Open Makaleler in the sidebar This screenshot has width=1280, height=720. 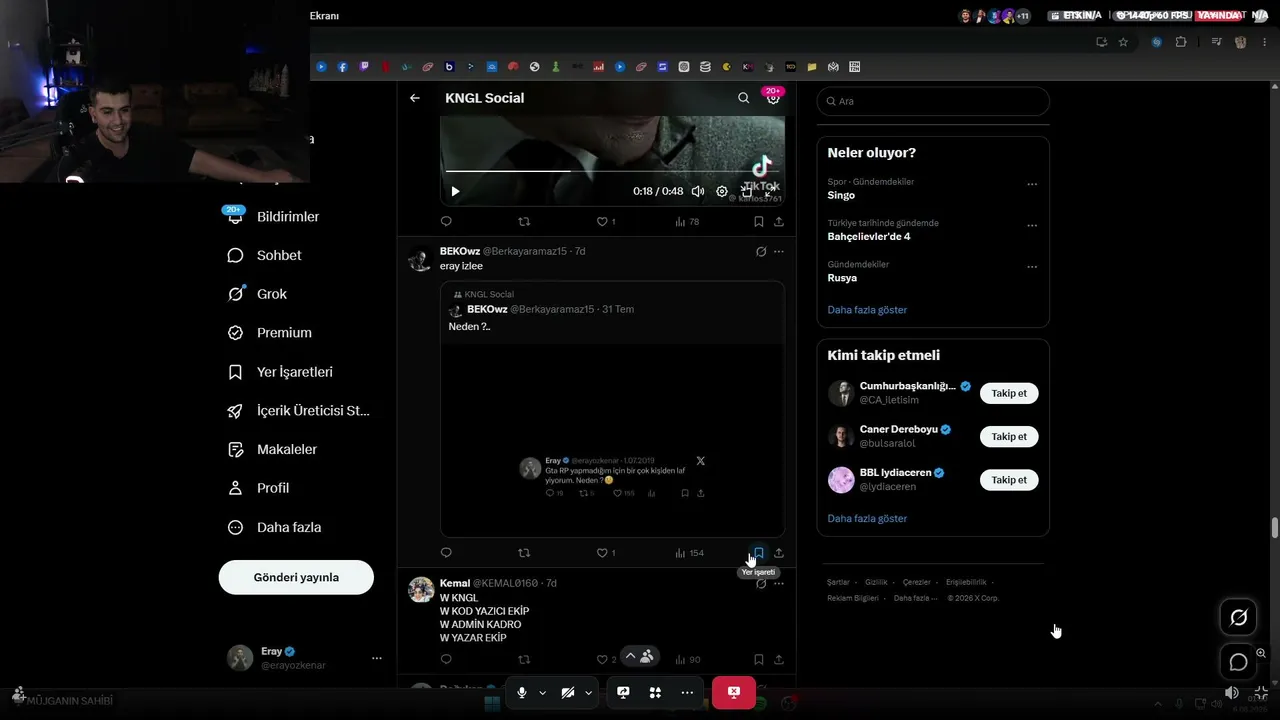[273, 449]
